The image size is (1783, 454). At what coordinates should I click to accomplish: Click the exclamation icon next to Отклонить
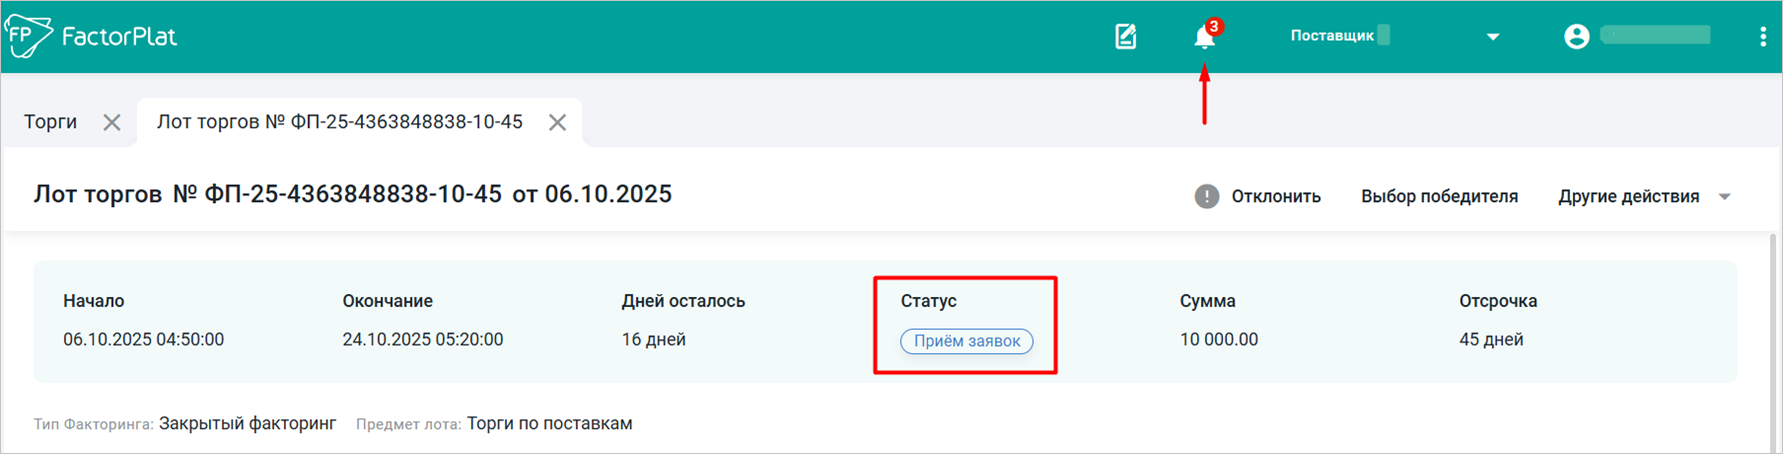click(1207, 196)
